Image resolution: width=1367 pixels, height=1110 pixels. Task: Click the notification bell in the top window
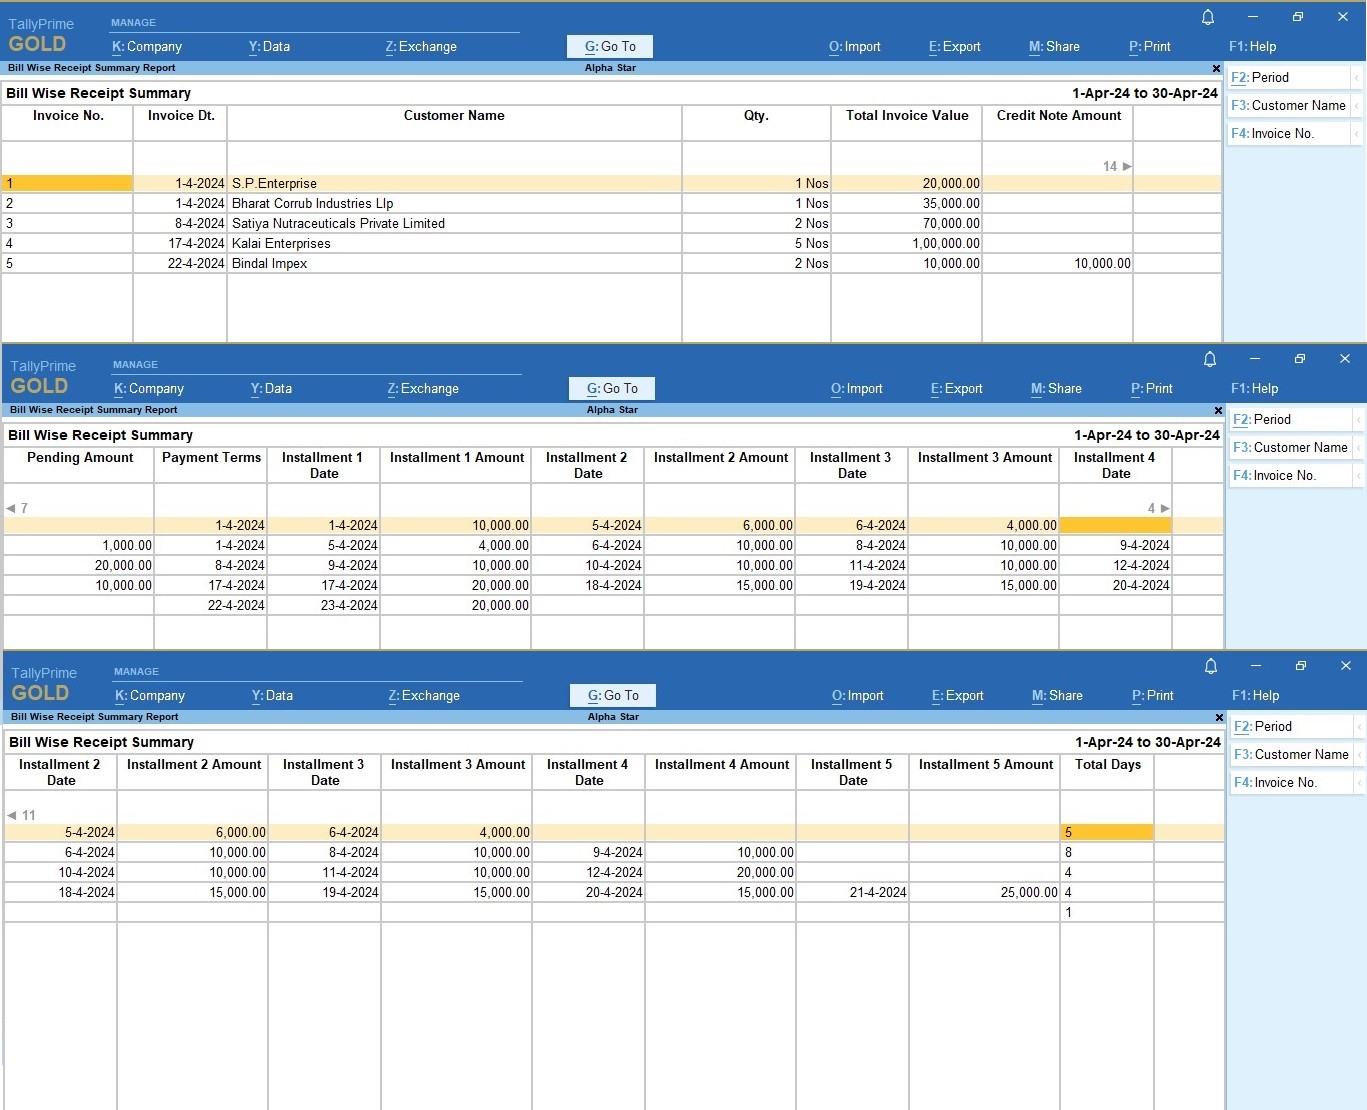pos(1207,17)
